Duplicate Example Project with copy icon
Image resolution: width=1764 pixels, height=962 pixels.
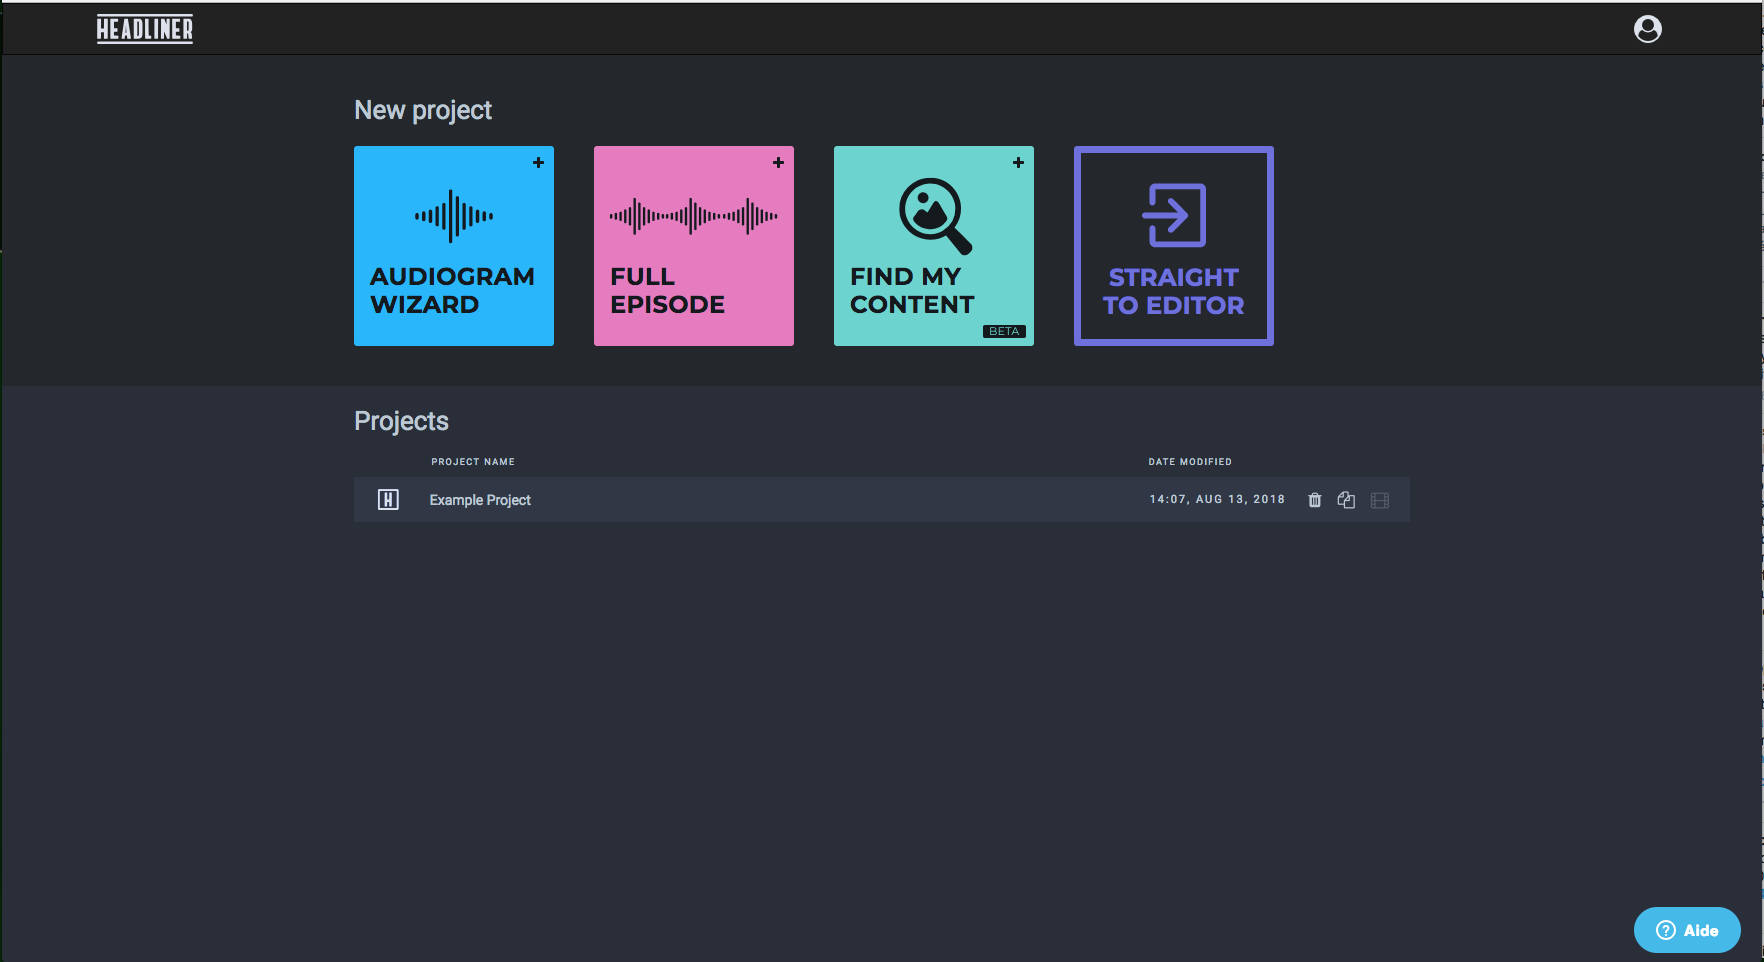tap(1346, 500)
